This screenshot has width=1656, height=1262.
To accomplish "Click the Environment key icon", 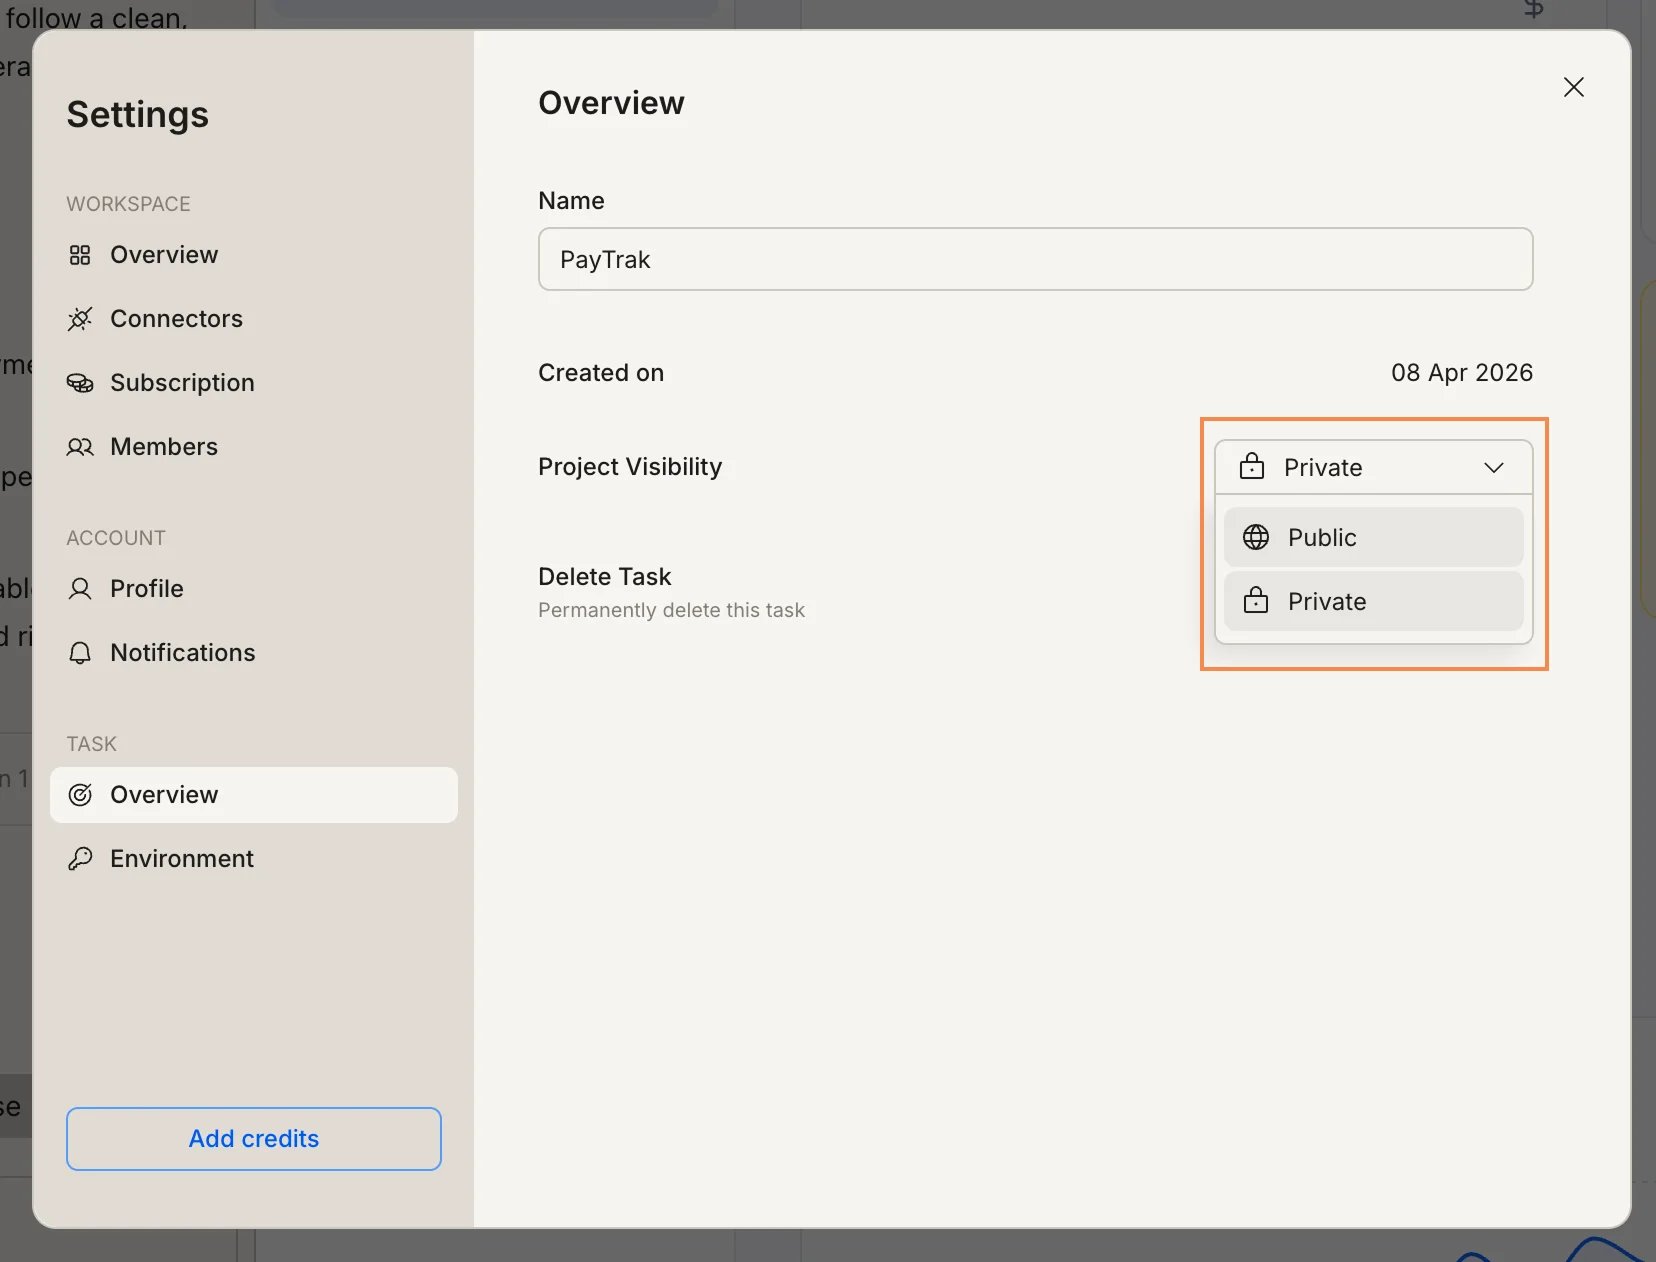I will click(x=80, y=859).
